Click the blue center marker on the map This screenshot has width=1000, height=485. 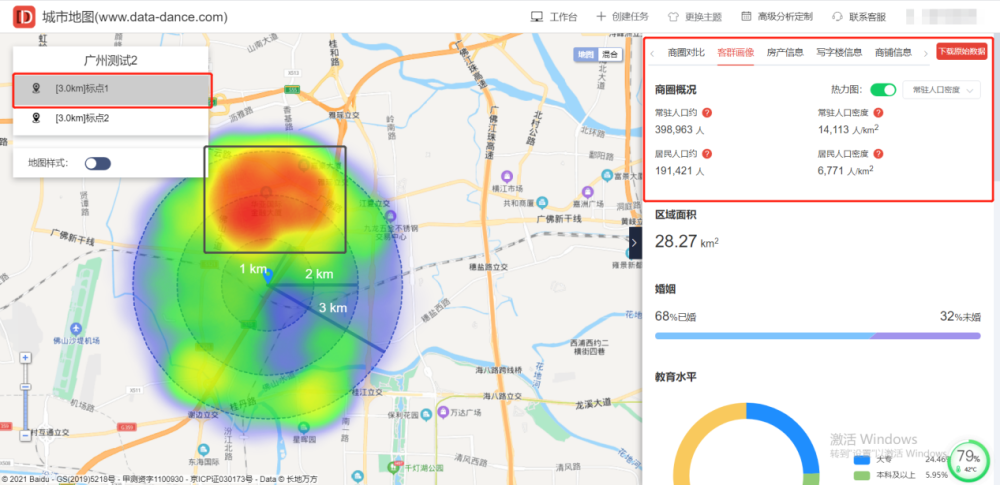click(268, 276)
